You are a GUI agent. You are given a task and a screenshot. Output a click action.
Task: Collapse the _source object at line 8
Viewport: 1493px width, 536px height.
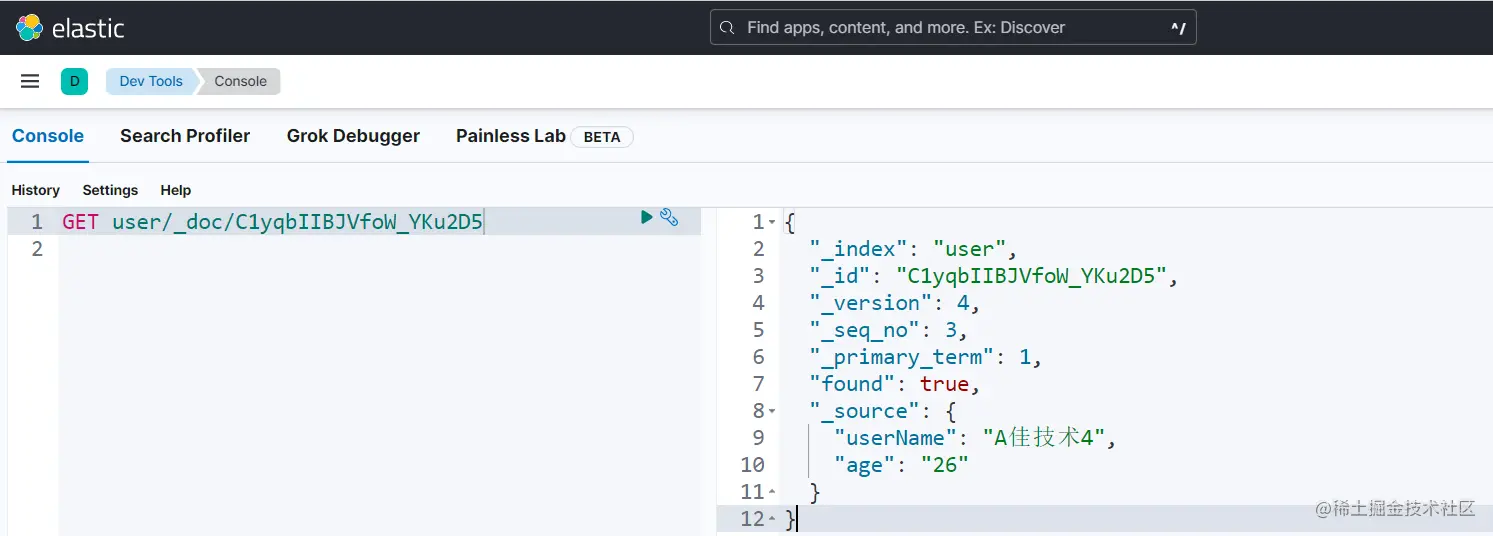(772, 411)
